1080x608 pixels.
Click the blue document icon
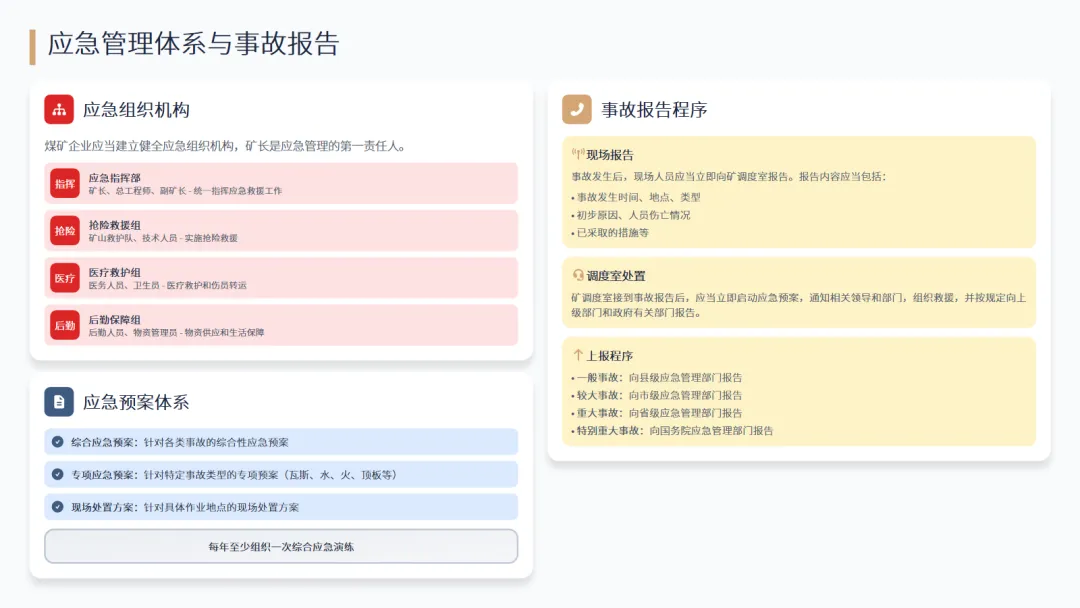[59, 402]
